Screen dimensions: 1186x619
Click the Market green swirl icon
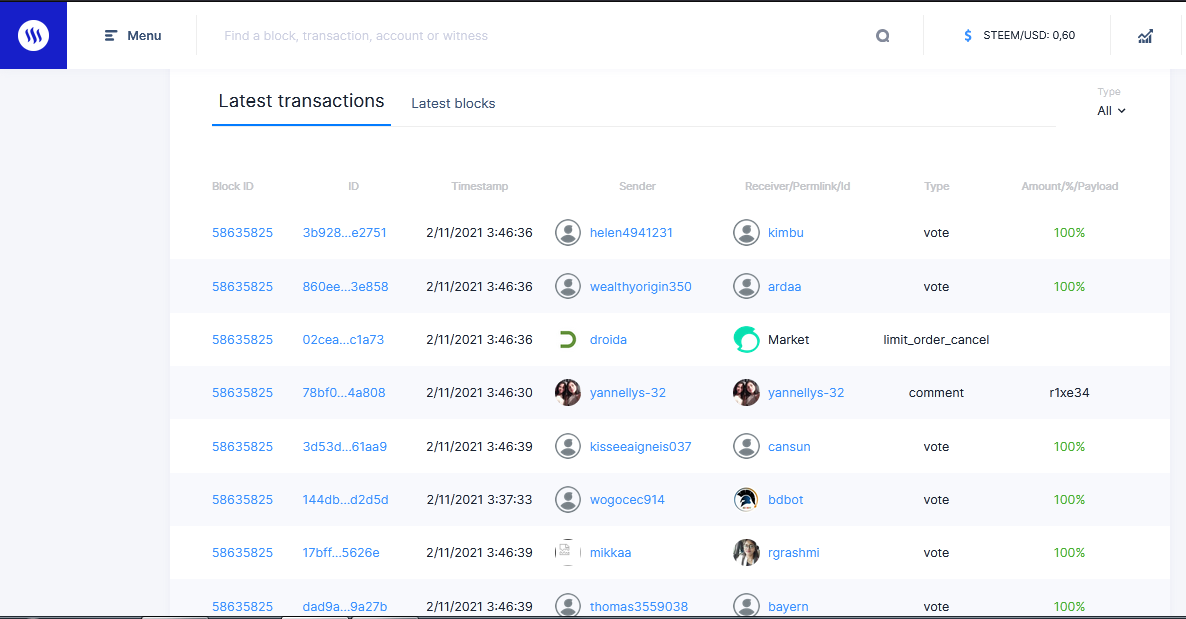(x=746, y=339)
